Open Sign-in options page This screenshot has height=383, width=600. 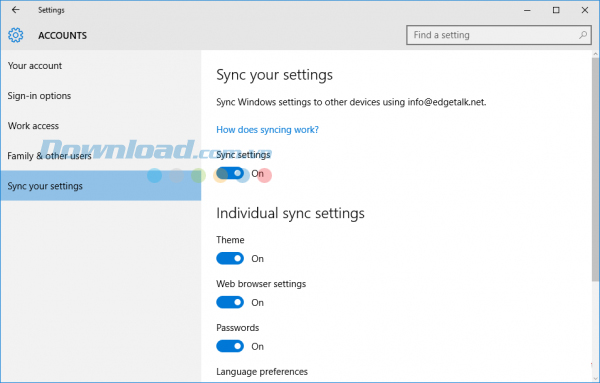101,96
